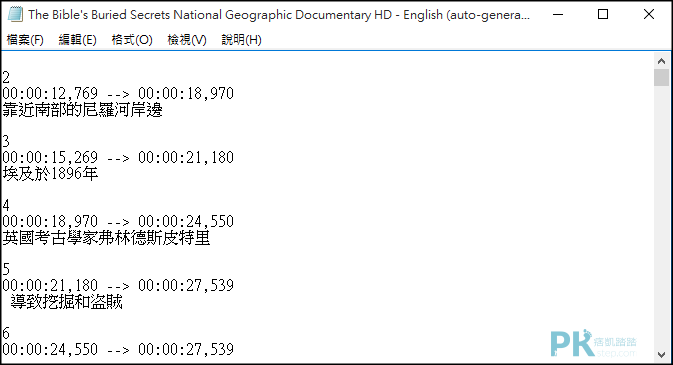Open the 檔案(F) menu

[x=25, y=40]
